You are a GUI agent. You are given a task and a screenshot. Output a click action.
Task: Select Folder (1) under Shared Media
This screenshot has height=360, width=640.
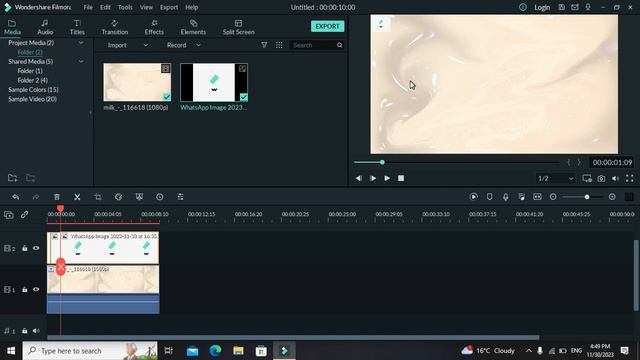tap(30, 71)
